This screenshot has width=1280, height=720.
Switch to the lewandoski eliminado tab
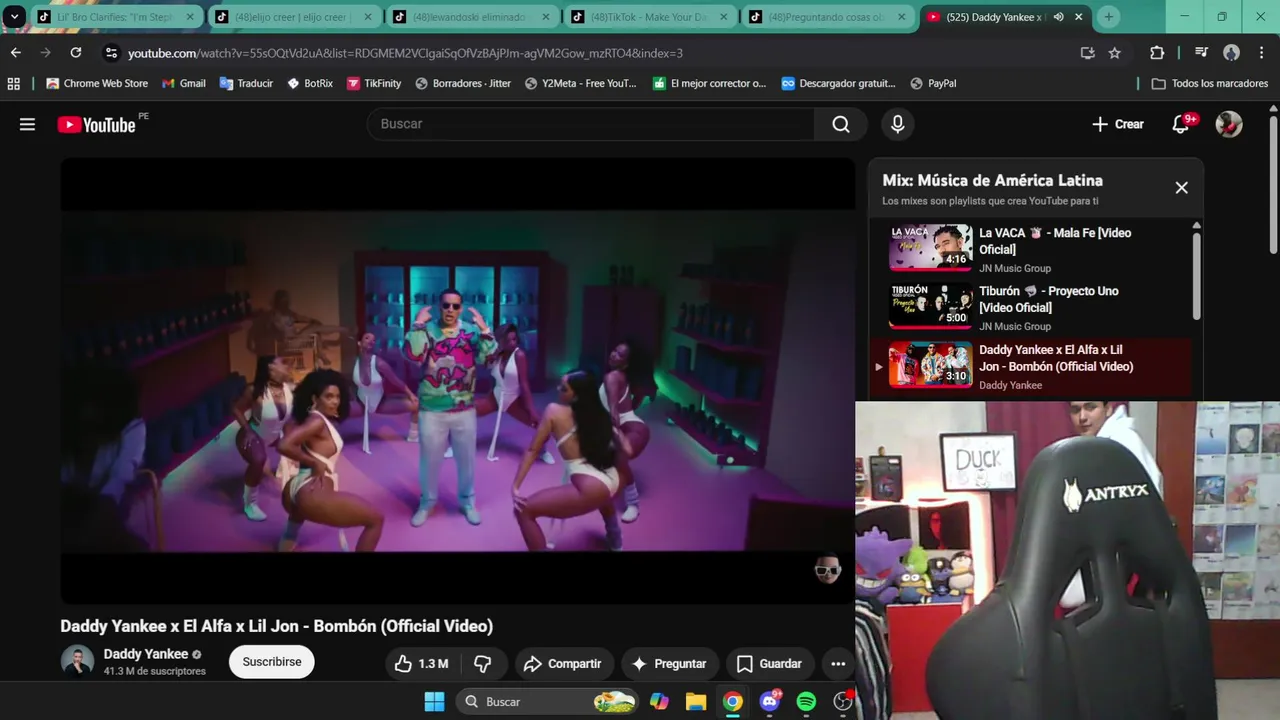coord(473,17)
